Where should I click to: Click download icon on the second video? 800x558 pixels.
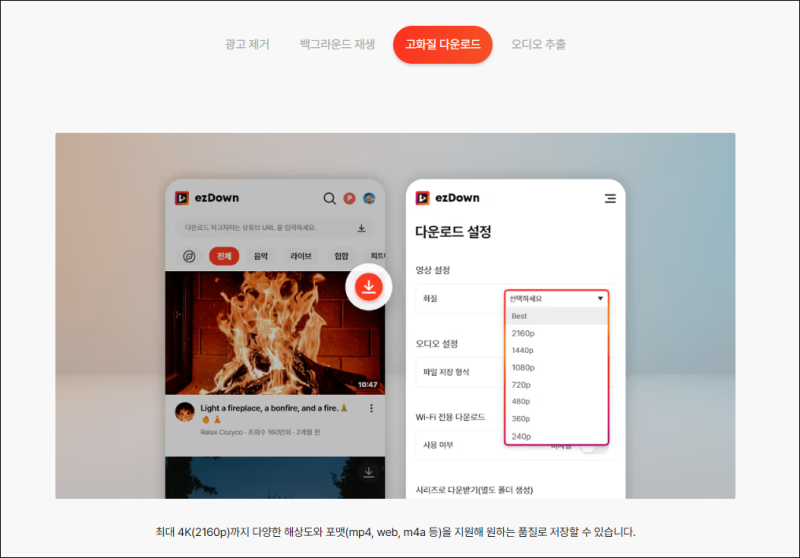(368, 473)
